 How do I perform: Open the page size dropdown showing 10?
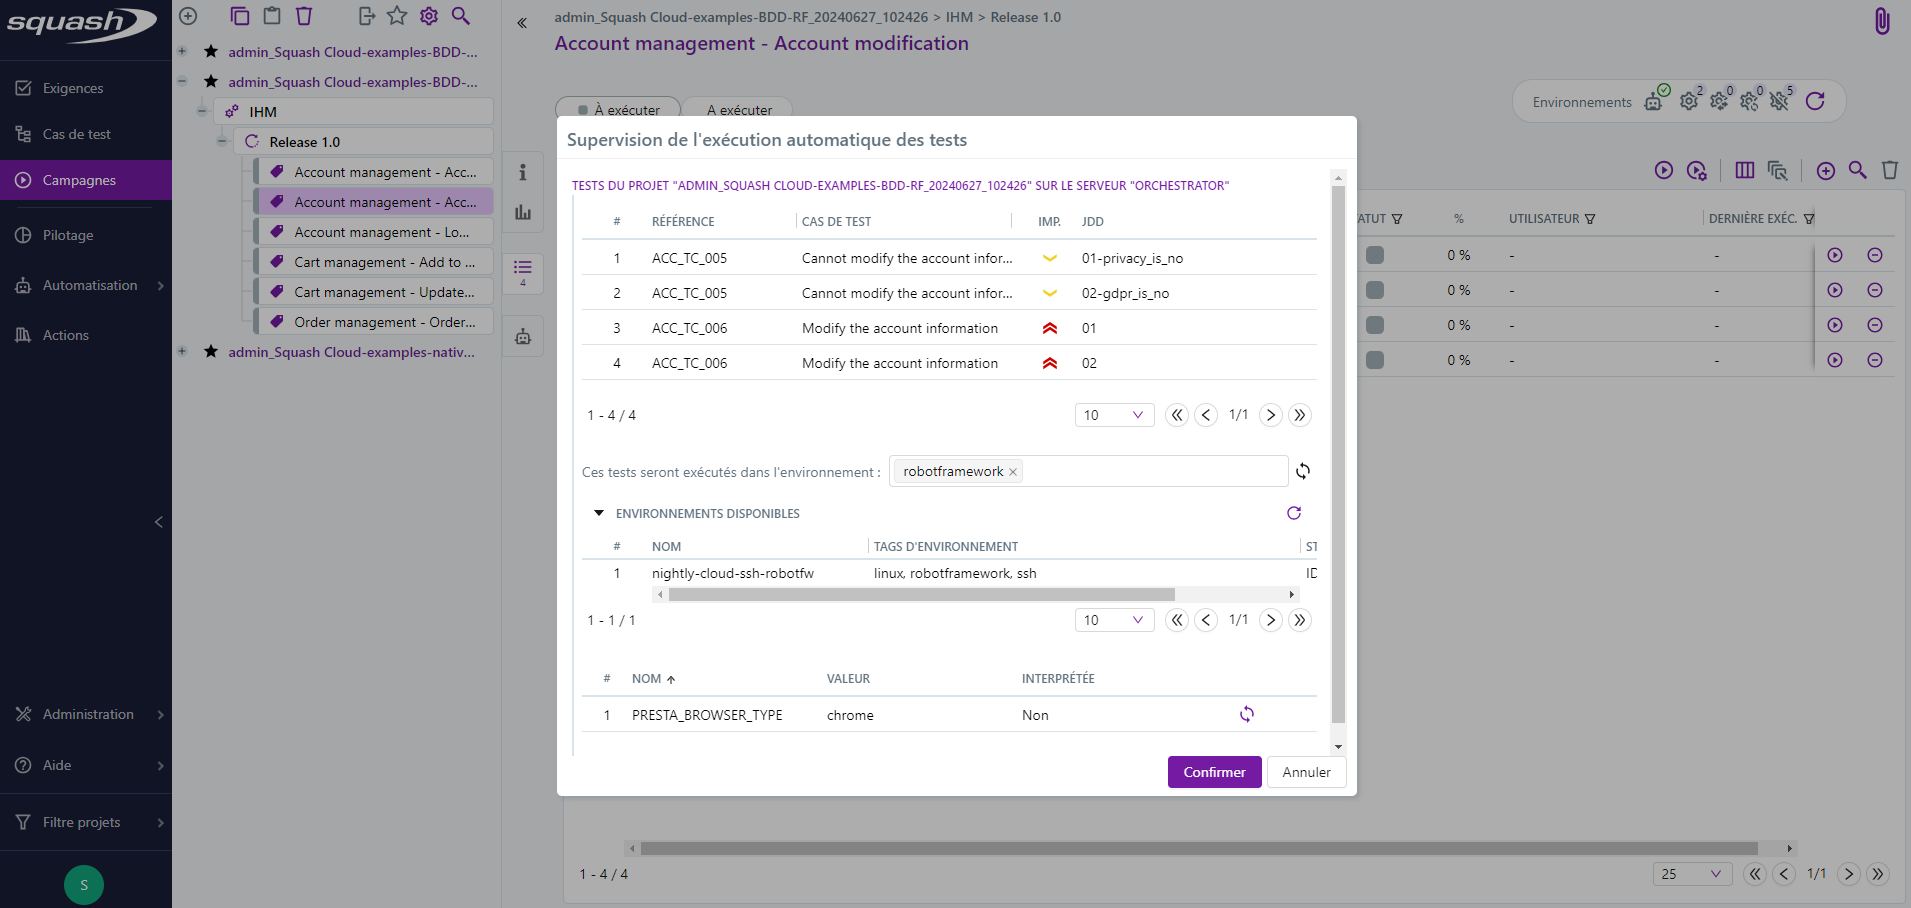(1113, 414)
